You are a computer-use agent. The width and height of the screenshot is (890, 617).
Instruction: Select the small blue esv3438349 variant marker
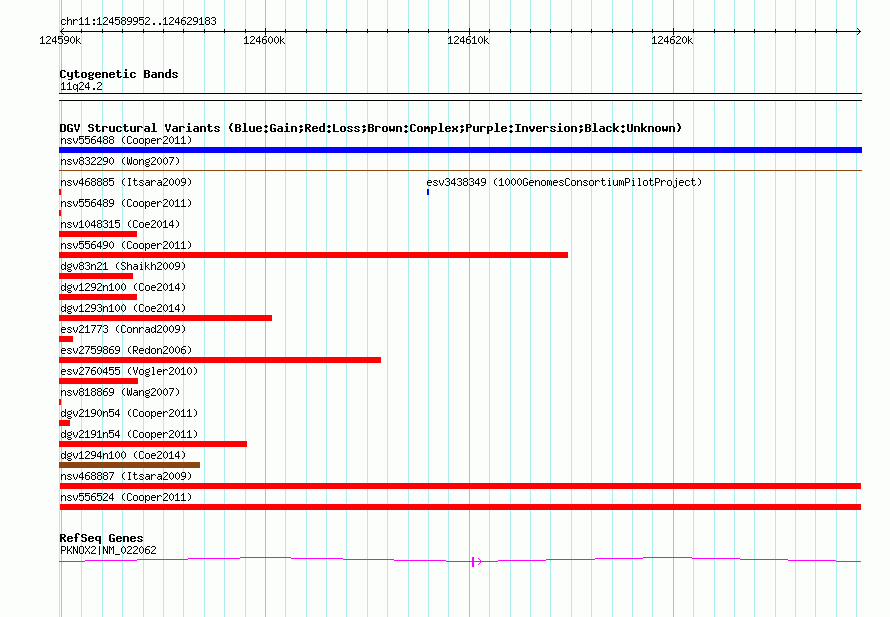428,192
